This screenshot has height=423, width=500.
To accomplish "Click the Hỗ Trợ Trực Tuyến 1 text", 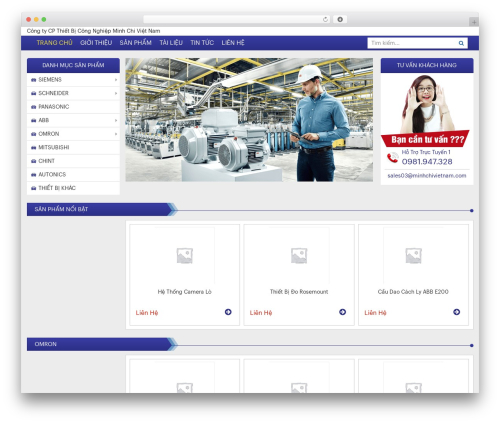I will 426,152.
